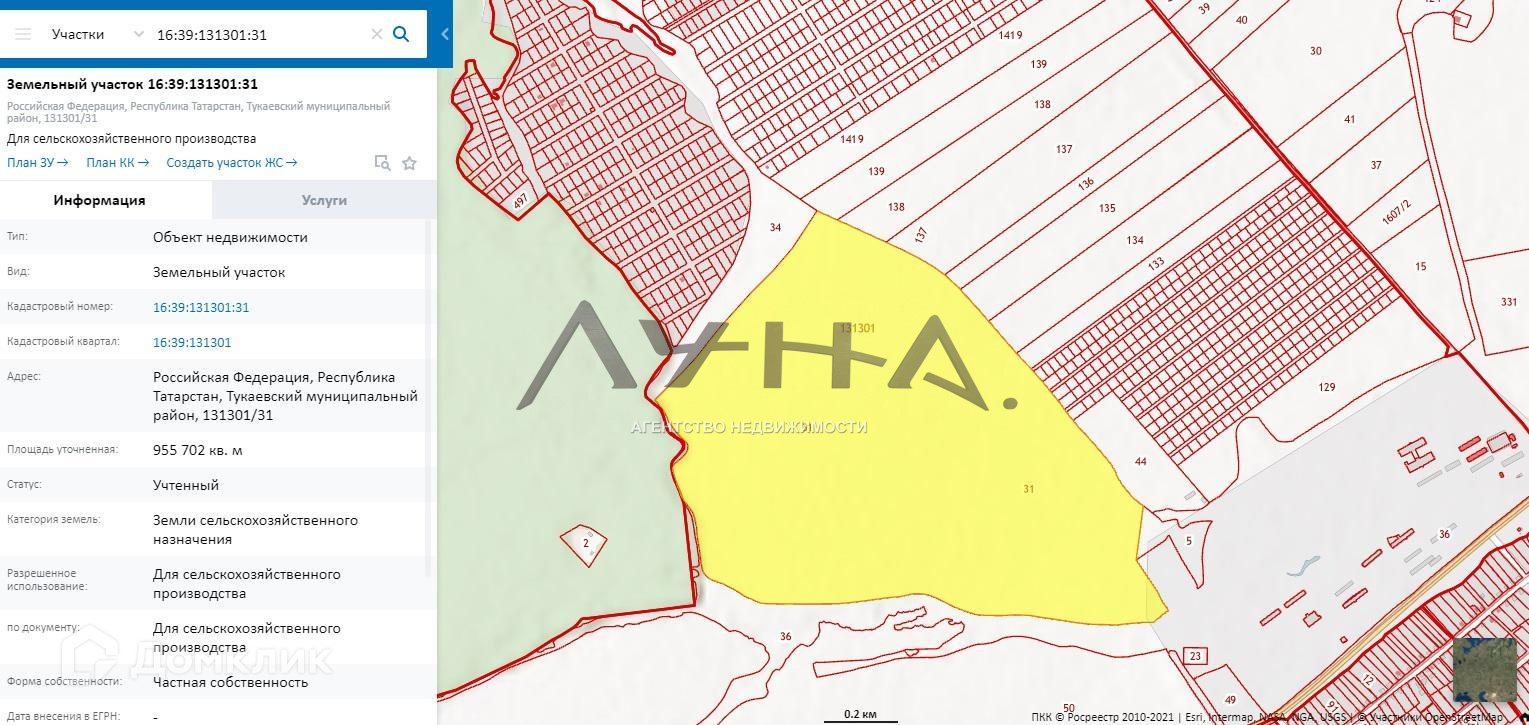Image resolution: width=1529 pixels, height=725 pixels.
Task: Select the status value Учтенный
Action: [186, 485]
